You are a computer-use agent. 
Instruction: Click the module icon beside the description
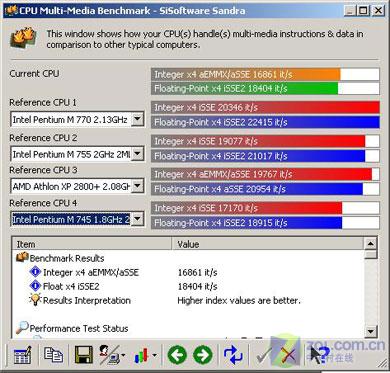pos(23,37)
